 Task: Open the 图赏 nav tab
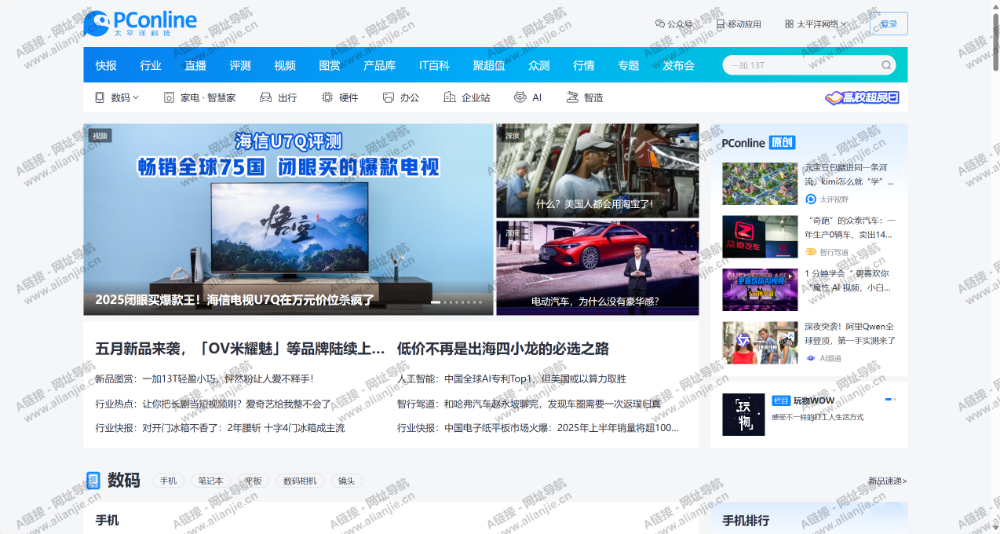(x=329, y=65)
